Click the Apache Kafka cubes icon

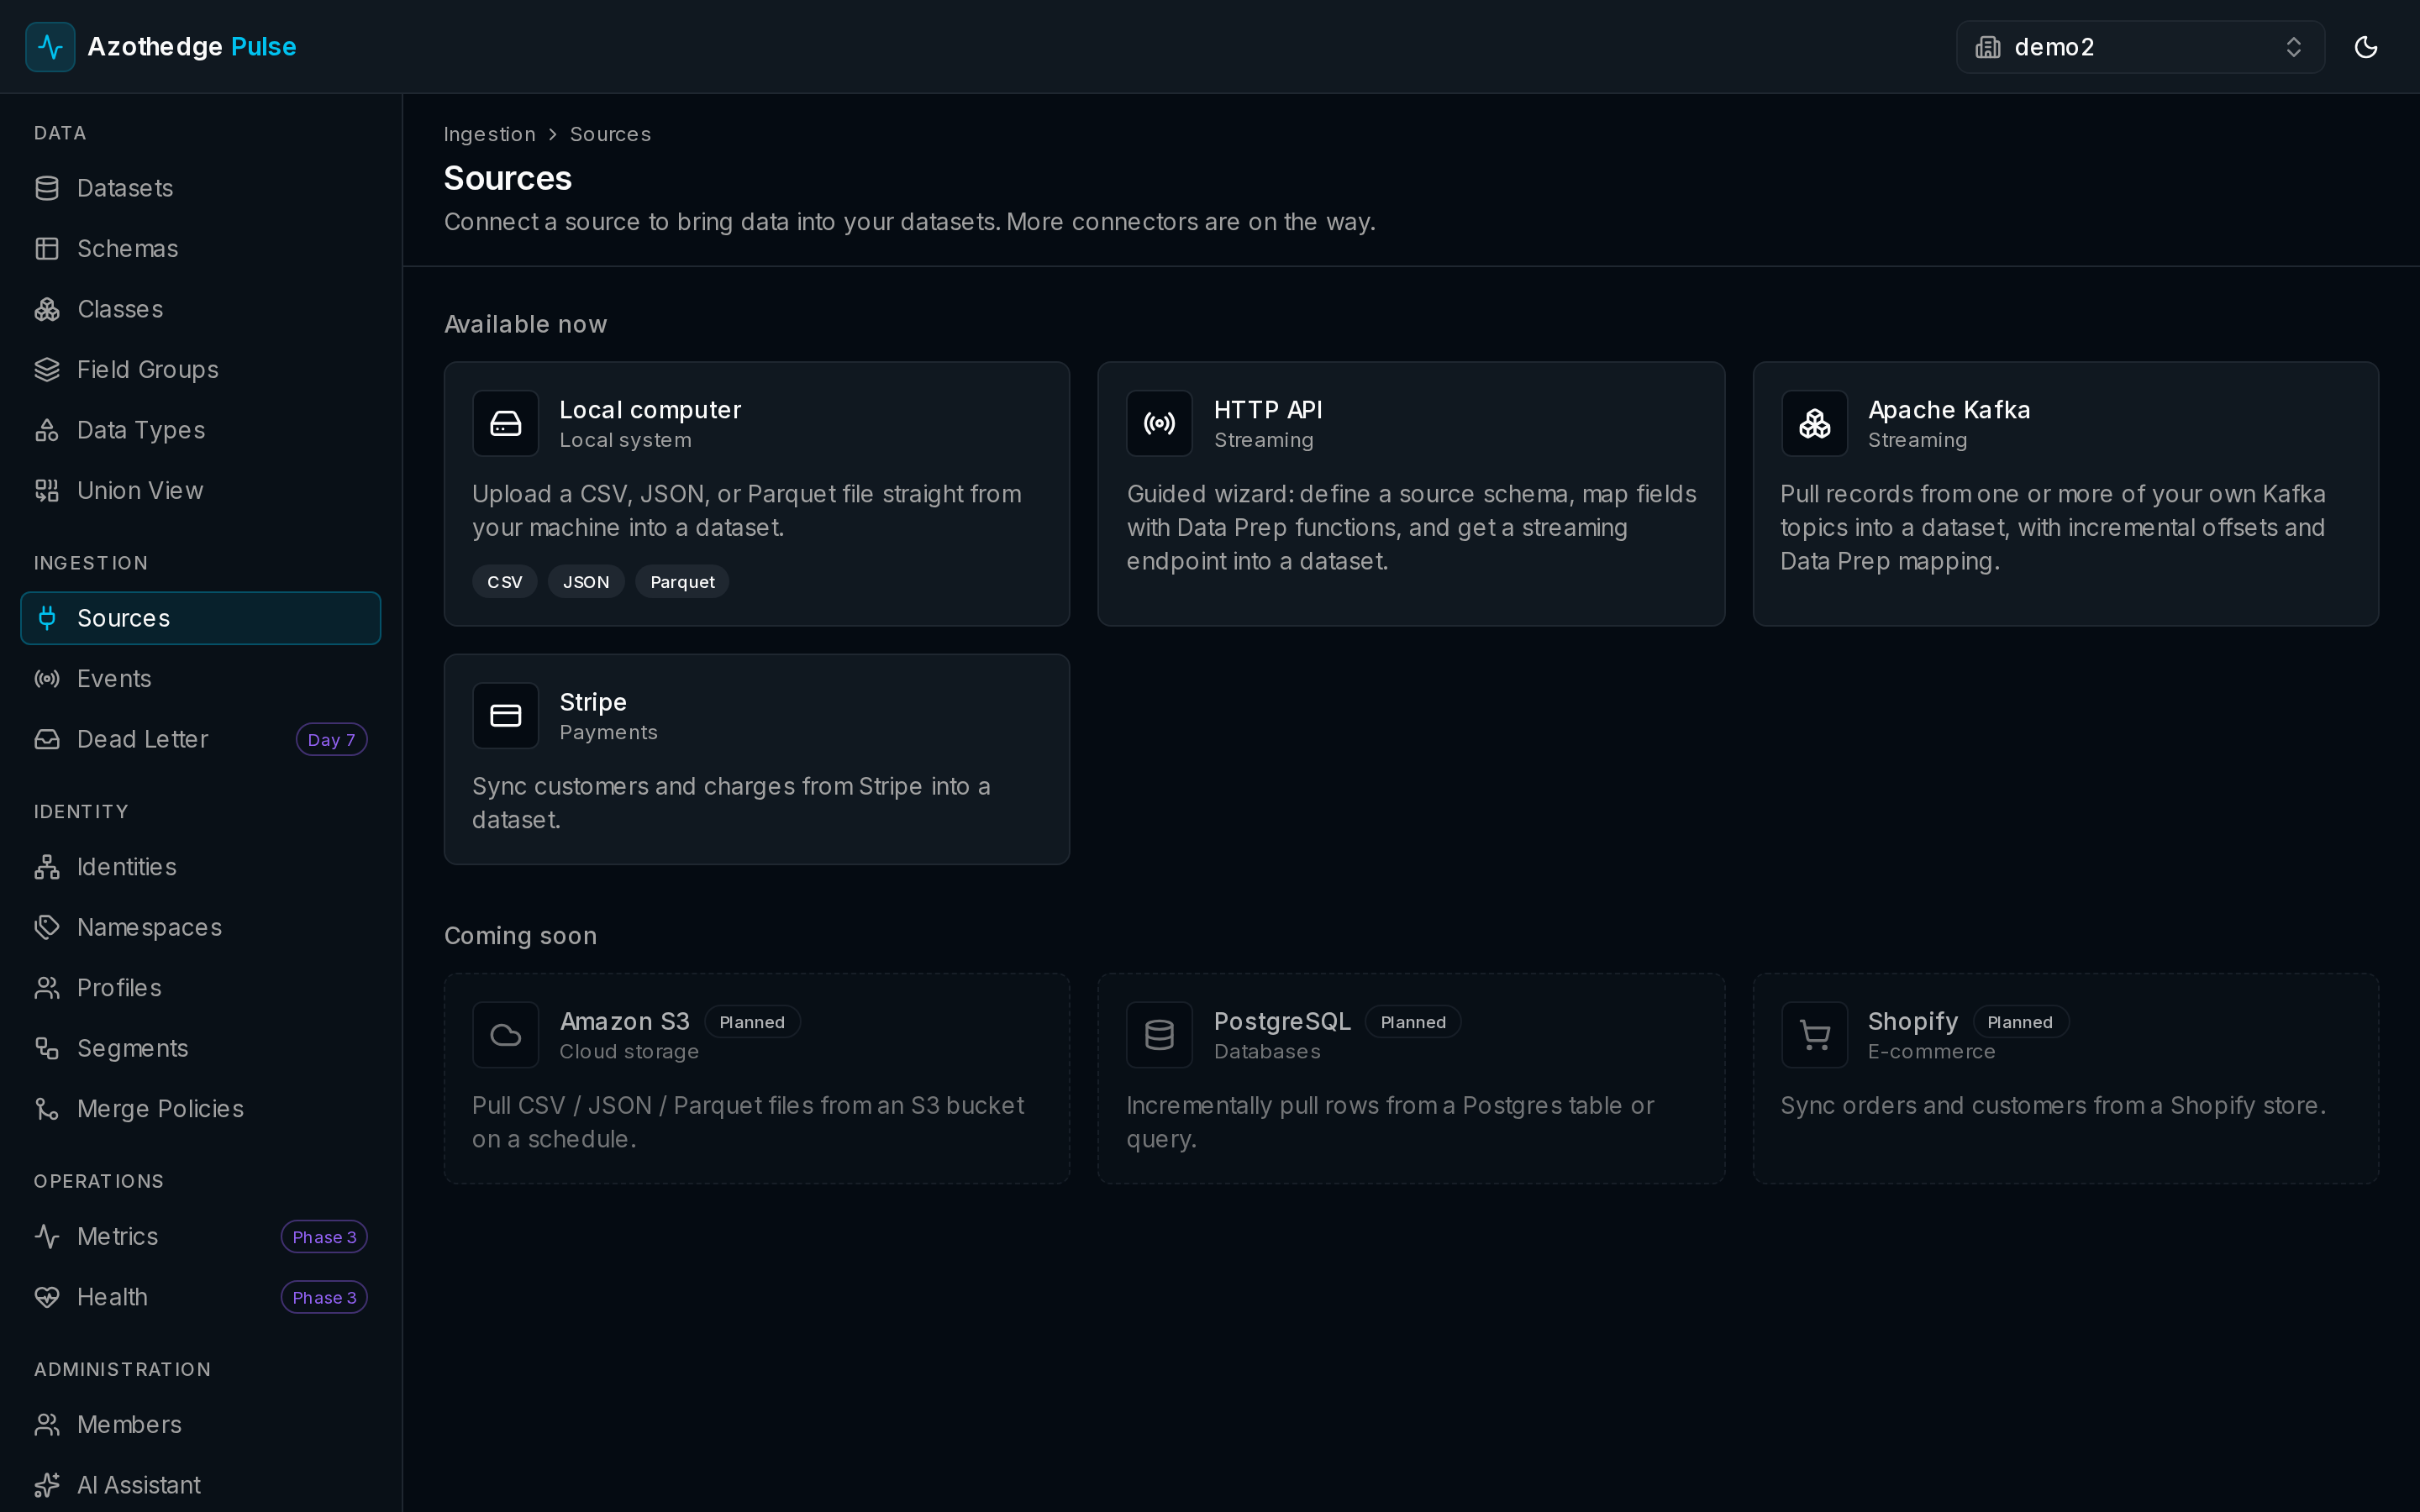click(1814, 424)
